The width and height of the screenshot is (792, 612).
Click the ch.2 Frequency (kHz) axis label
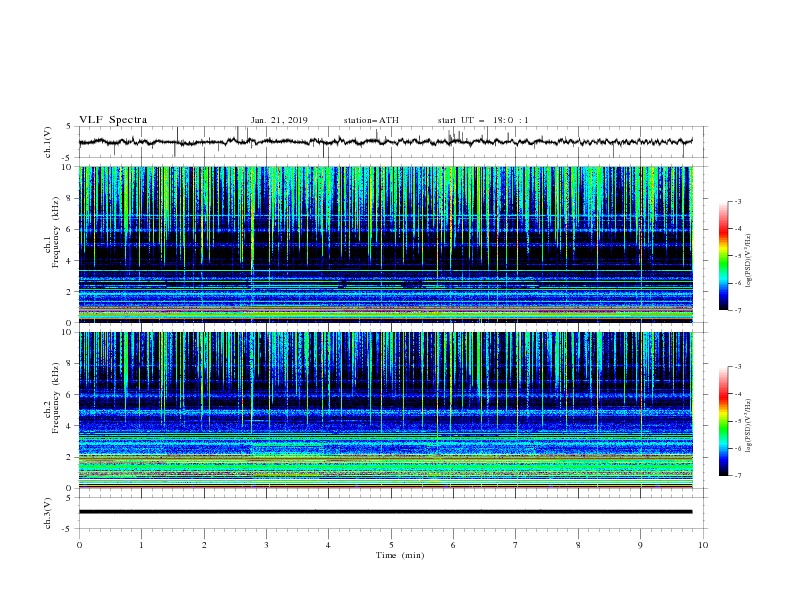point(52,397)
